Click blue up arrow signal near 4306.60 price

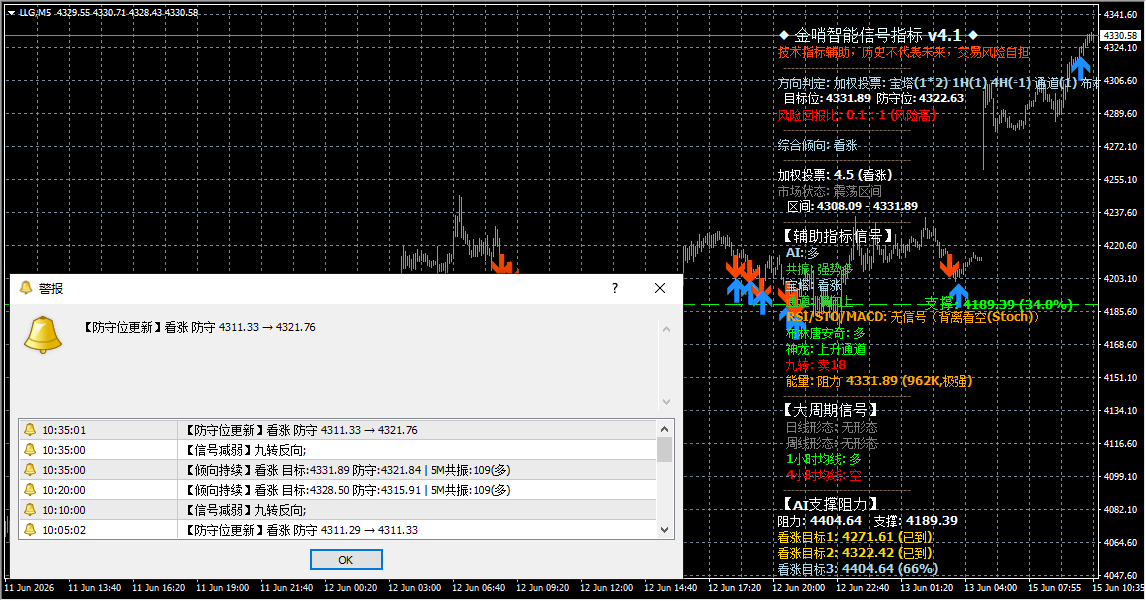click(x=1079, y=67)
